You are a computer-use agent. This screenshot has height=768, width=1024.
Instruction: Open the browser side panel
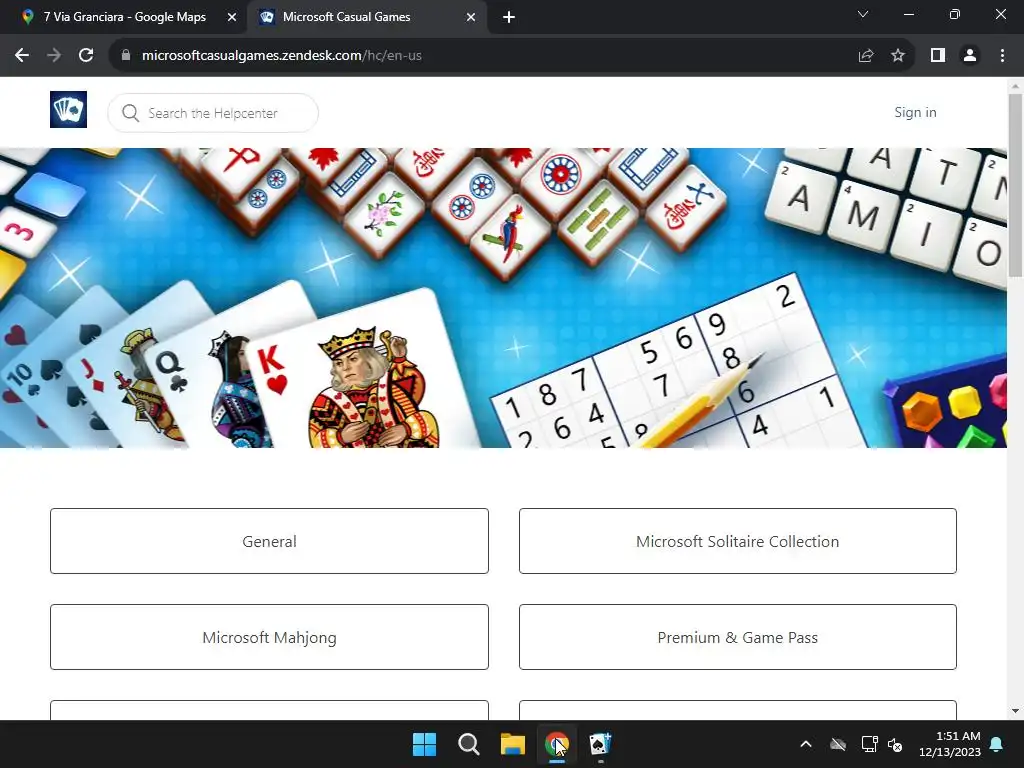point(938,56)
